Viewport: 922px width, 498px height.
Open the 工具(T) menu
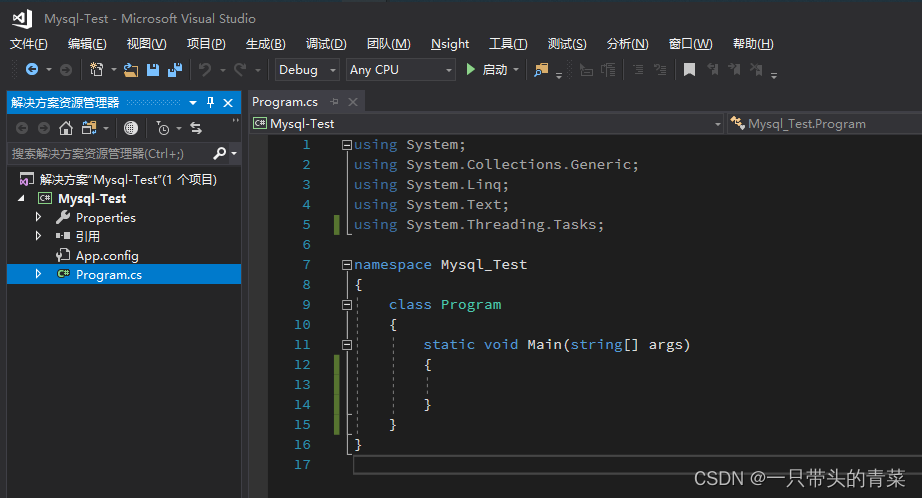[508, 44]
